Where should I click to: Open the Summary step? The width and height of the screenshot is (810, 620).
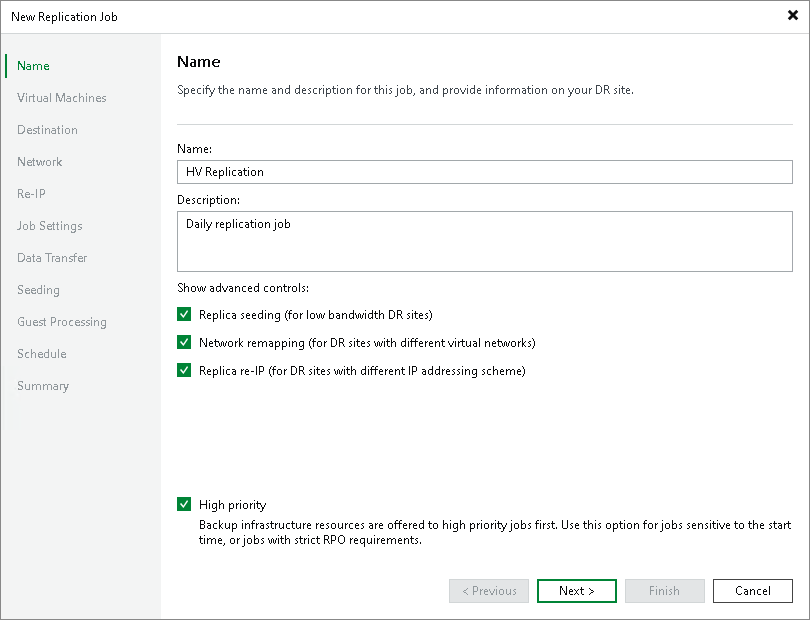[x=43, y=386]
